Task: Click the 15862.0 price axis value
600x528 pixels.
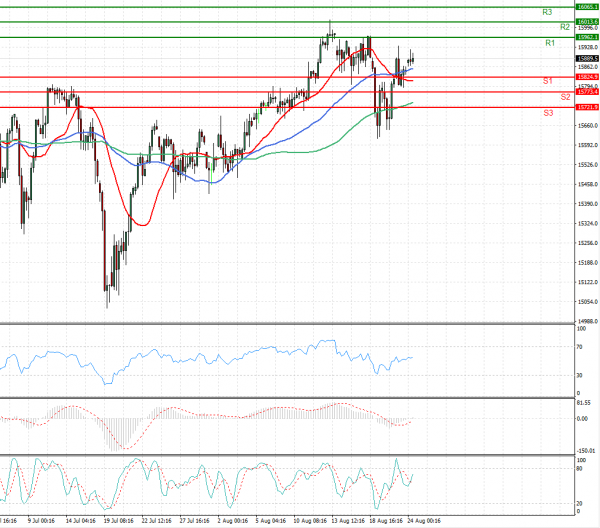Action: (x=588, y=67)
